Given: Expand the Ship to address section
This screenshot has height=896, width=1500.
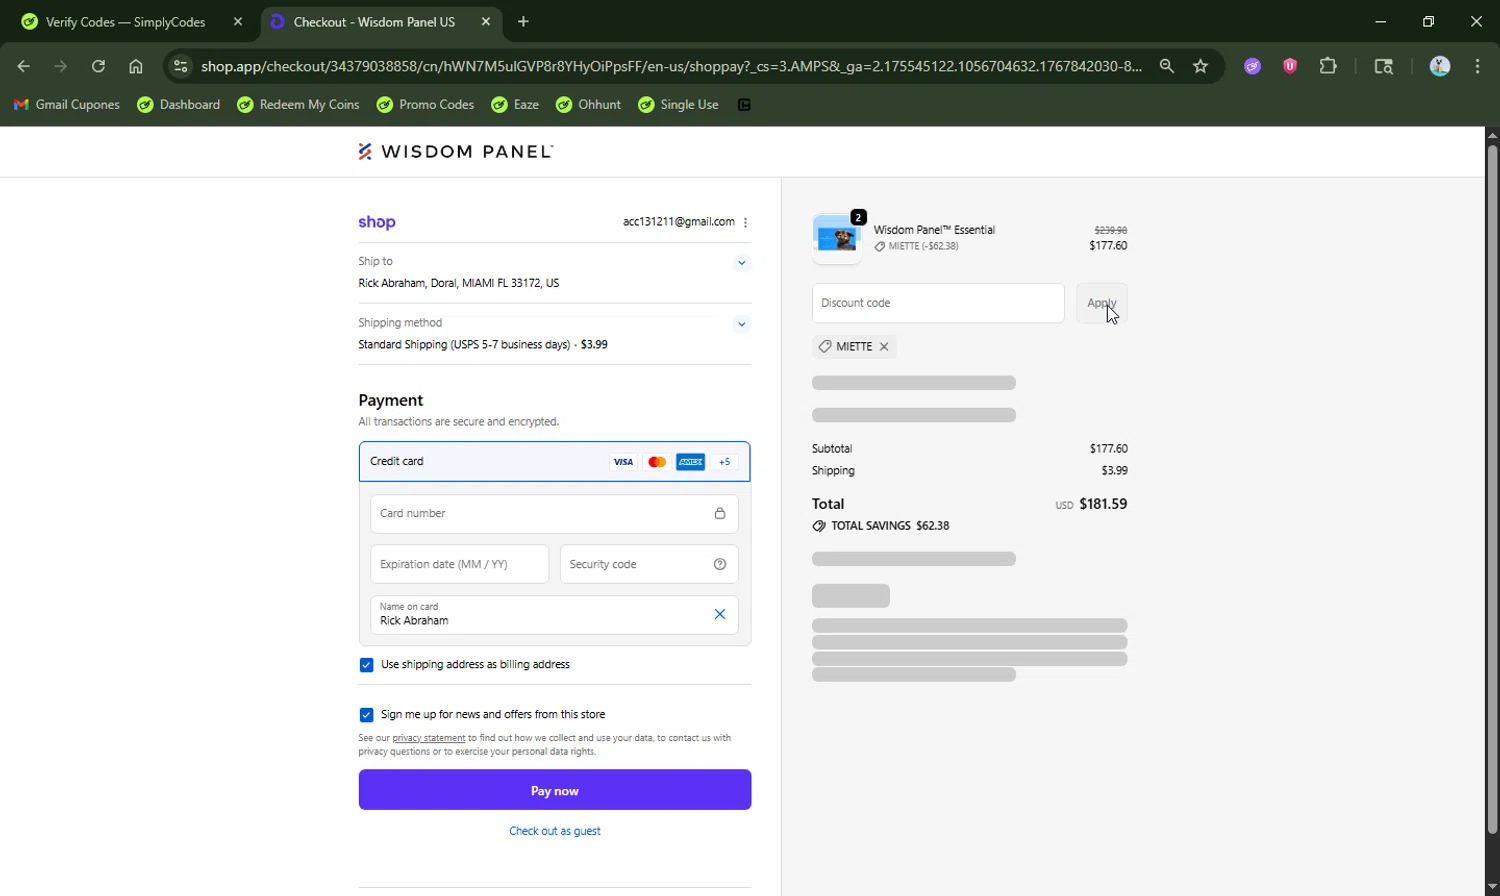Looking at the screenshot, I should (x=741, y=263).
